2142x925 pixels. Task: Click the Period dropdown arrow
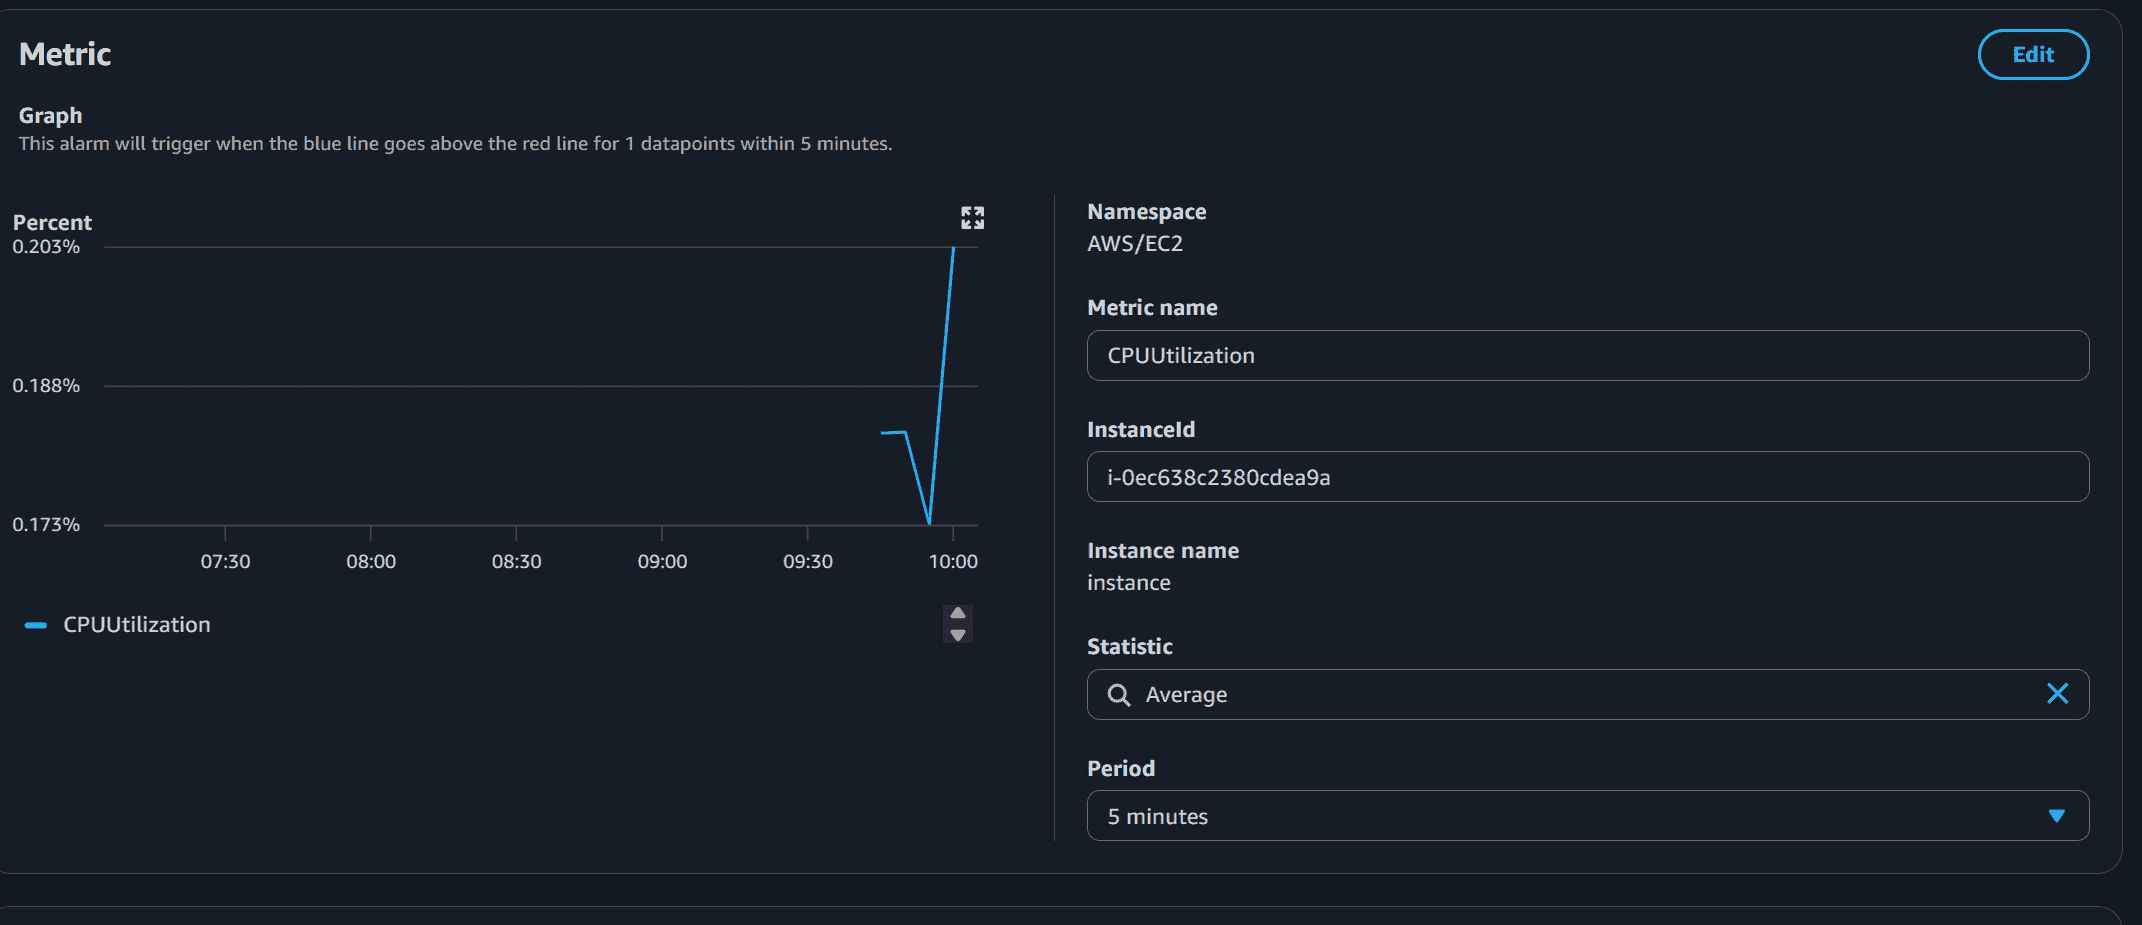click(x=2056, y=816)
